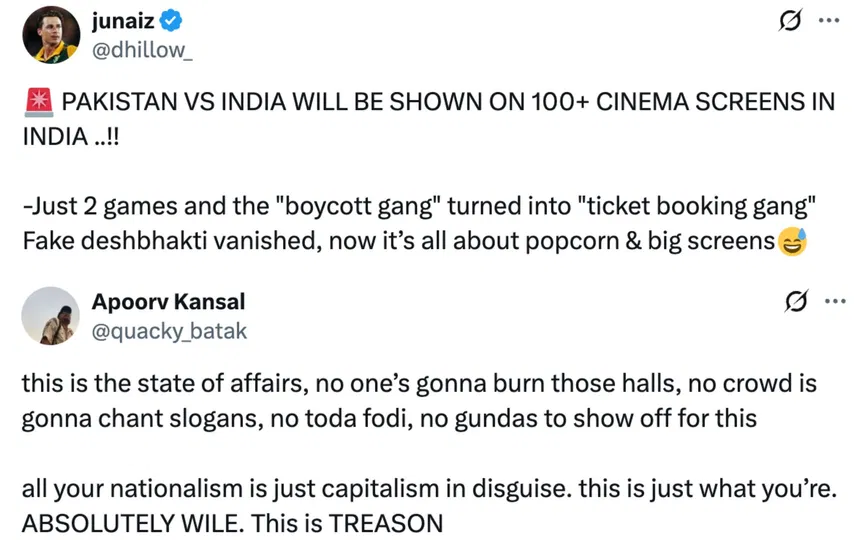Open the @dhillow_ handle link
Image resolution: width=864 pixels, height=540 pixels.
click(x=138, y=49)
